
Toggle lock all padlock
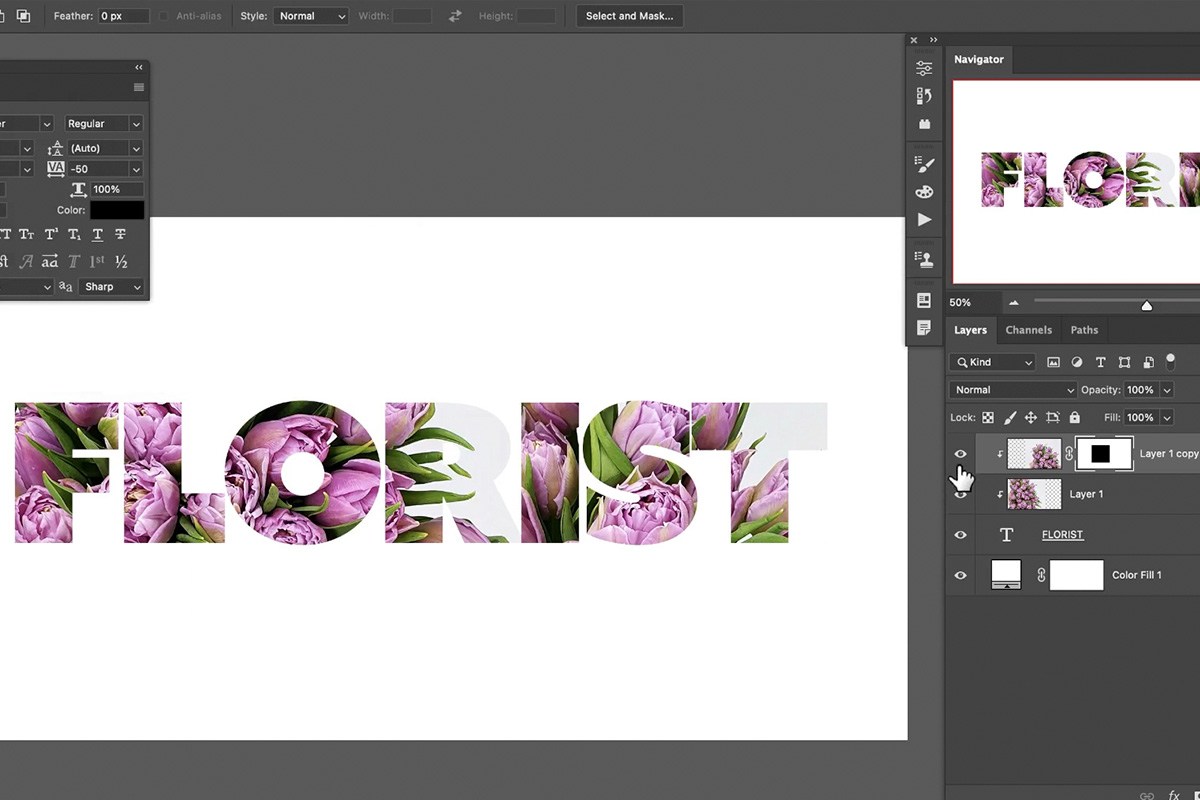pyautogui.click(x=1075, y=418)
